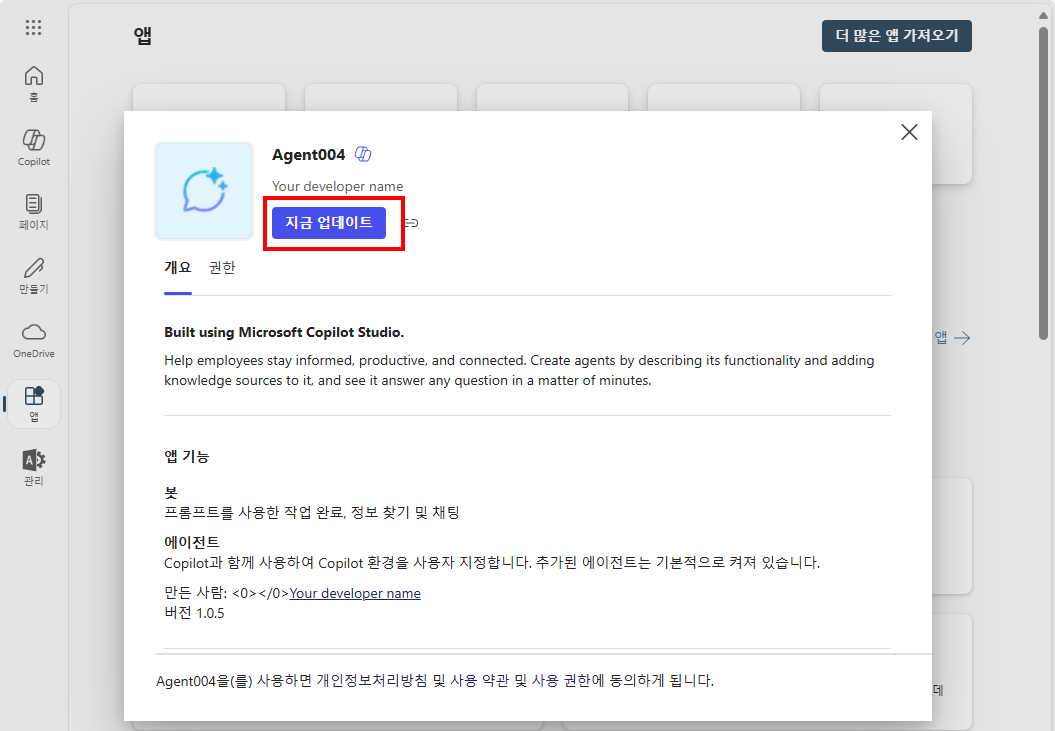Close the Agent004 details dialog
Image resolution: width=1055 pixels, height=731 pixels.
pos(909,132)
